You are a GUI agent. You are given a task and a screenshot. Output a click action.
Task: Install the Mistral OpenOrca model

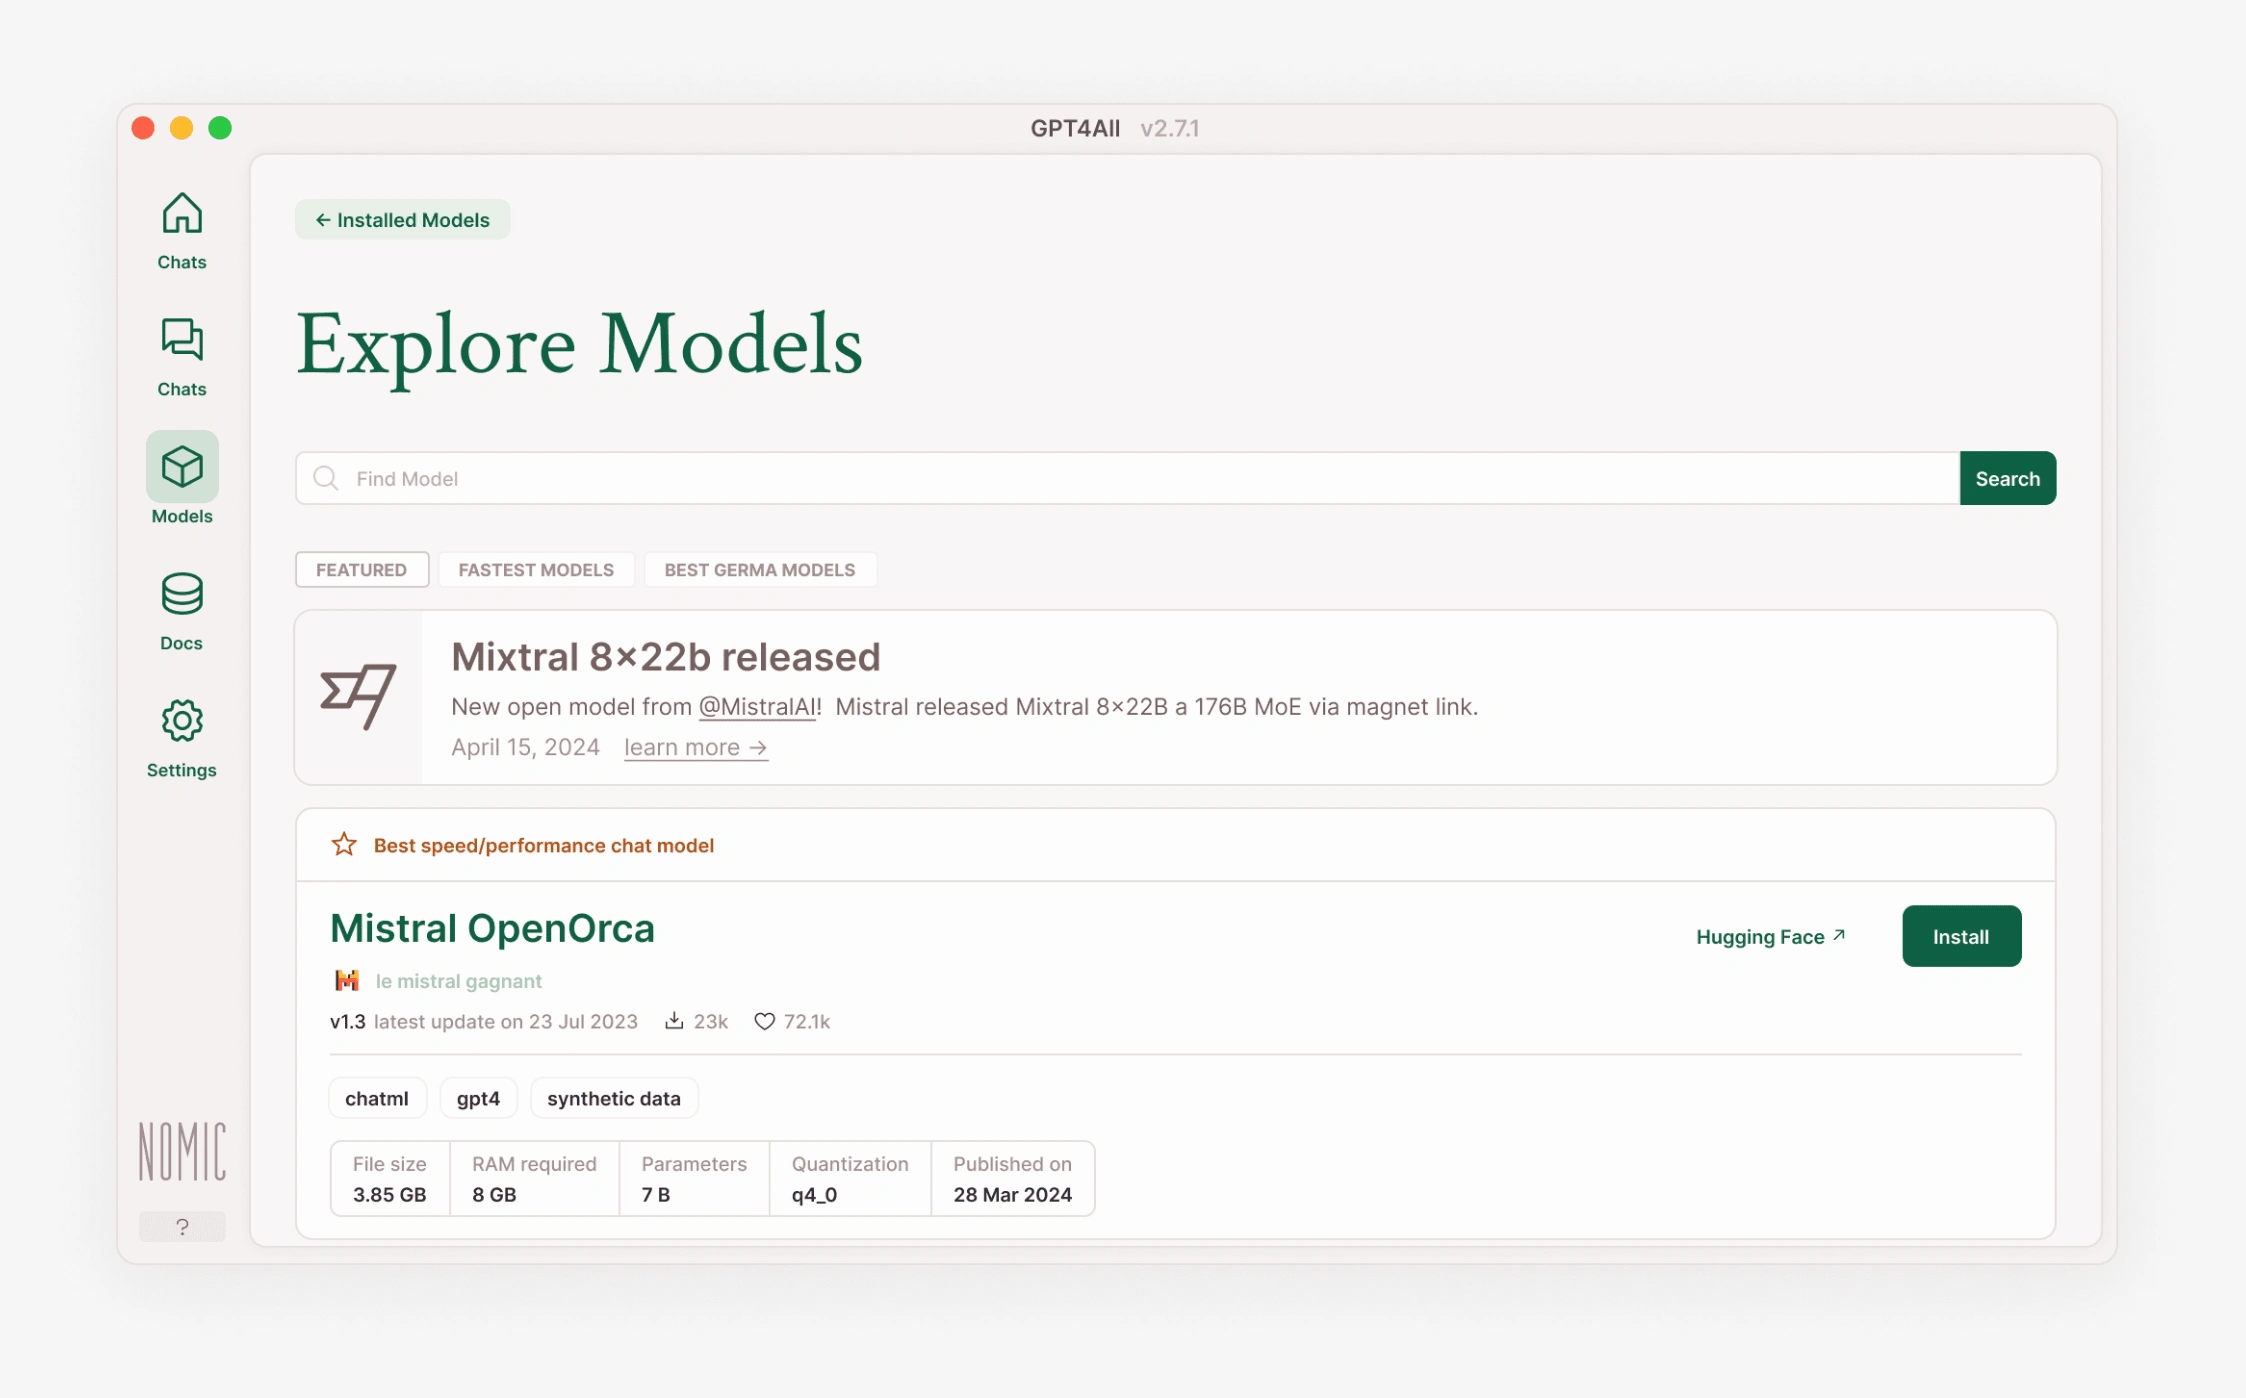(1960, 937)
